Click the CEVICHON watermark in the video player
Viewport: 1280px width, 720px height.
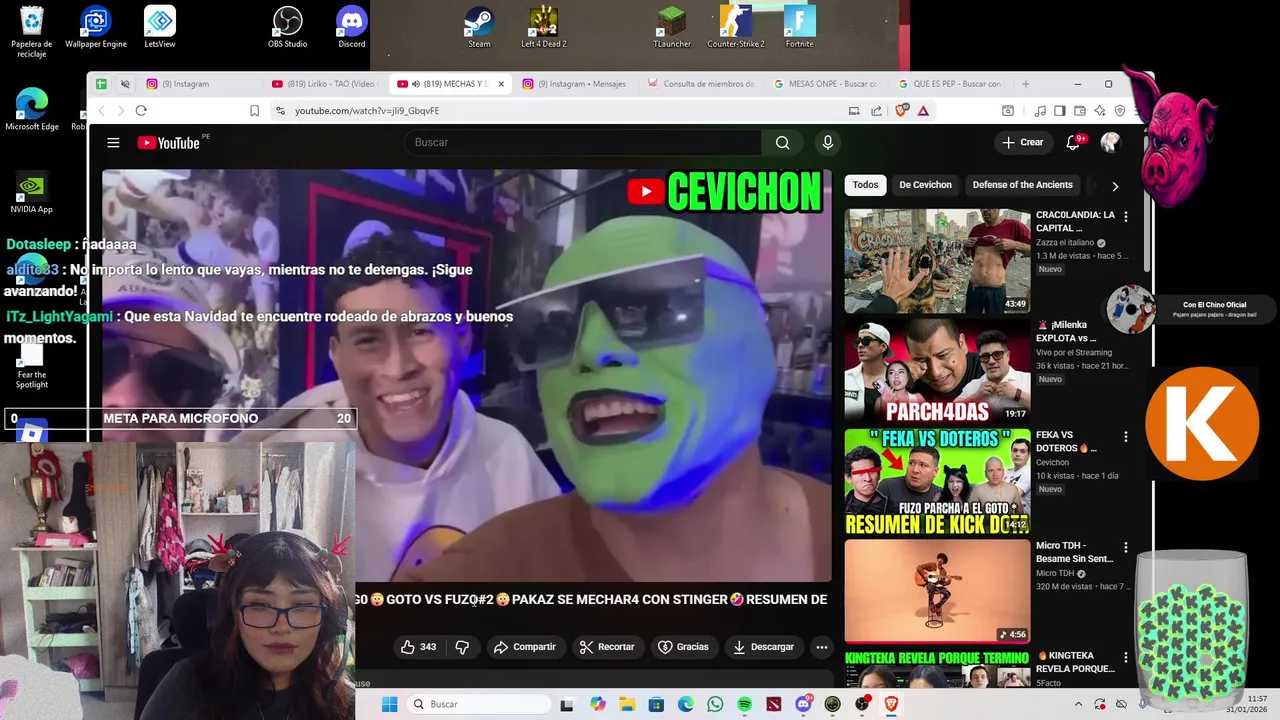pyautogui.click(x=725, y=192)
